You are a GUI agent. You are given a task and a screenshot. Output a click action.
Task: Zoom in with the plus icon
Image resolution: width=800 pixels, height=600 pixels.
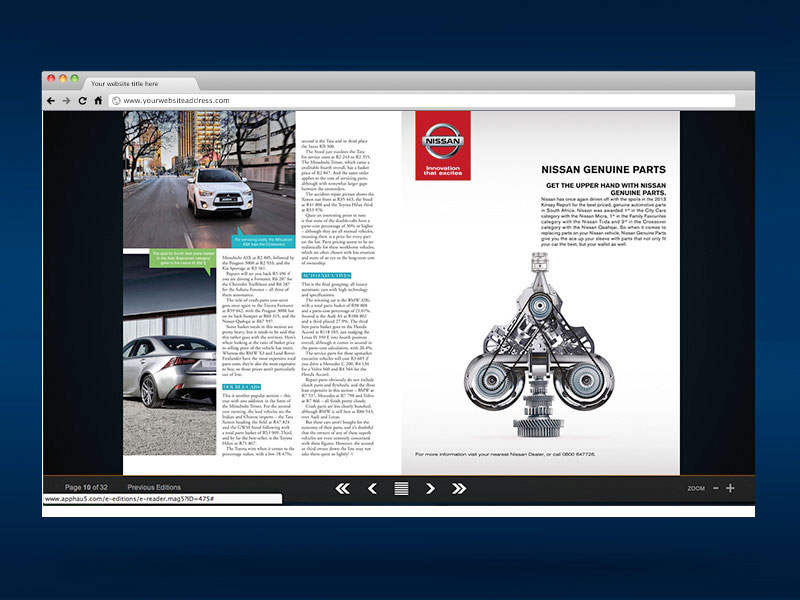730,488
